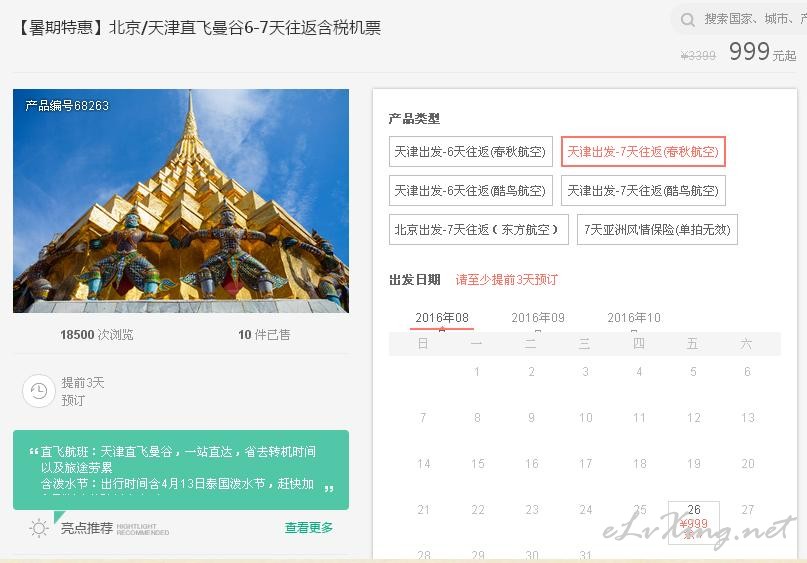Select 天津出发-7天往返(春秋航空) option
Screen dimensions: 807x563
[643, 152]
